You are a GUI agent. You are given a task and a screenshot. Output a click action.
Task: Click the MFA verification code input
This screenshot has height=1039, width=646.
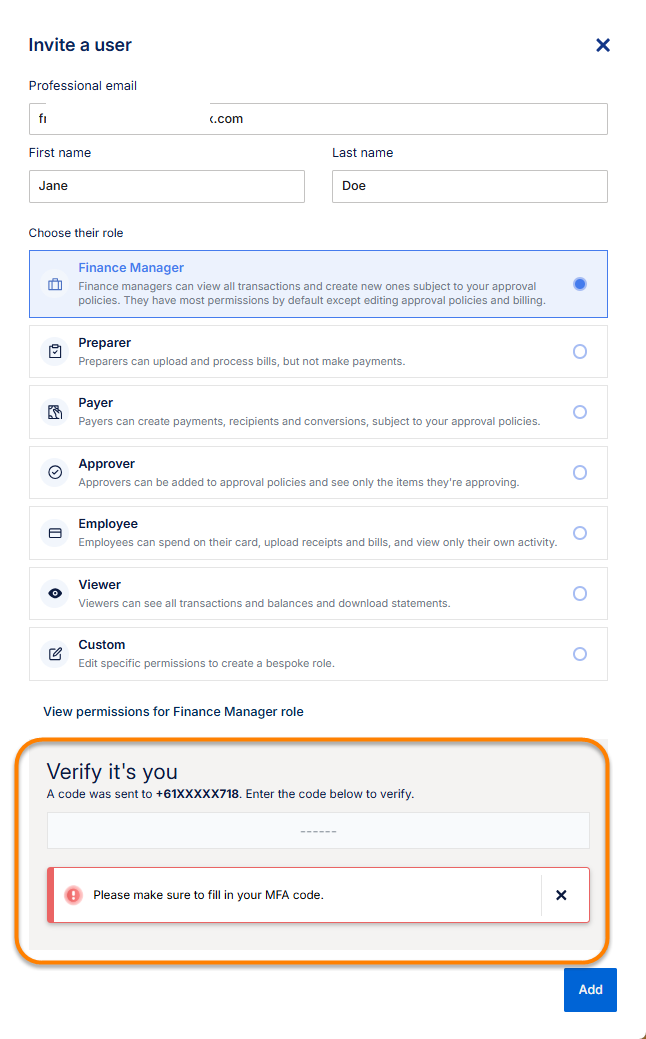click(x=318, y=831)
